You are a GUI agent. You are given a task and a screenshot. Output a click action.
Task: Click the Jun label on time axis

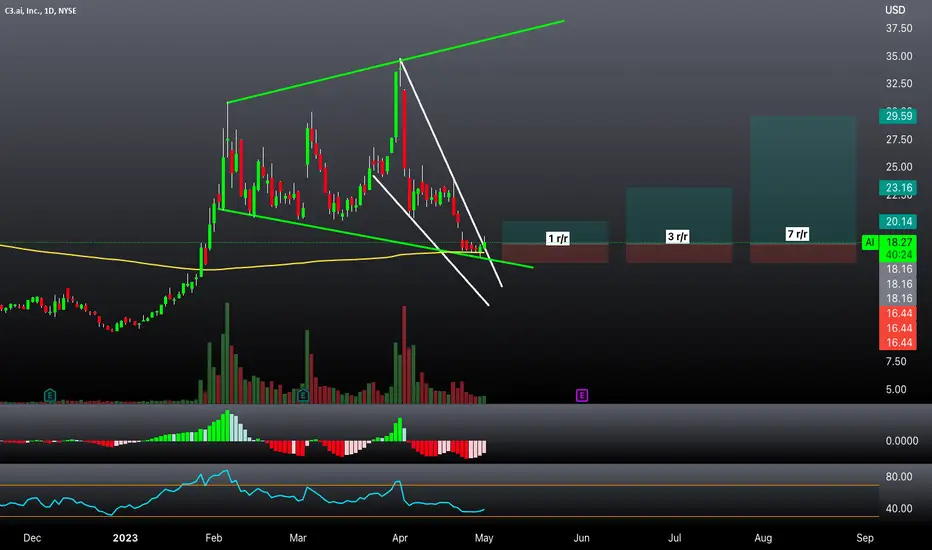pos(581,538)
